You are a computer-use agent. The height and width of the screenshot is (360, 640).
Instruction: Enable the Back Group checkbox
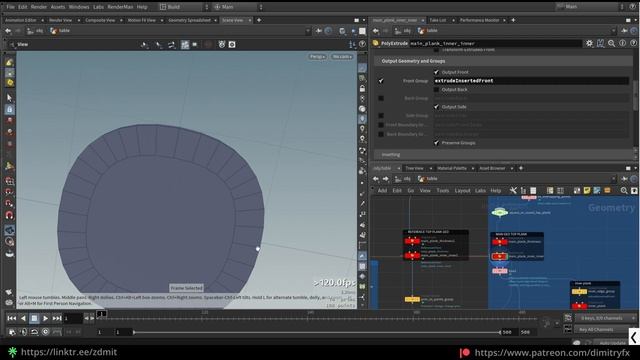[x=381, y=98]
